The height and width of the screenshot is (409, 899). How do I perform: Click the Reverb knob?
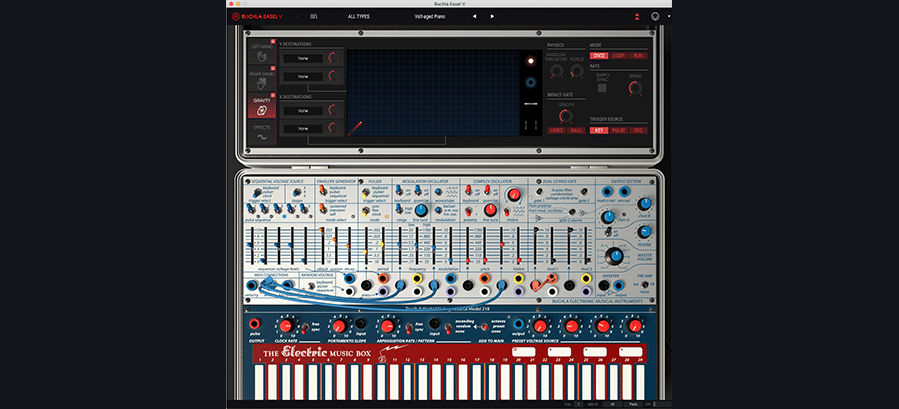pyautogui.click(x=644, y=232)
